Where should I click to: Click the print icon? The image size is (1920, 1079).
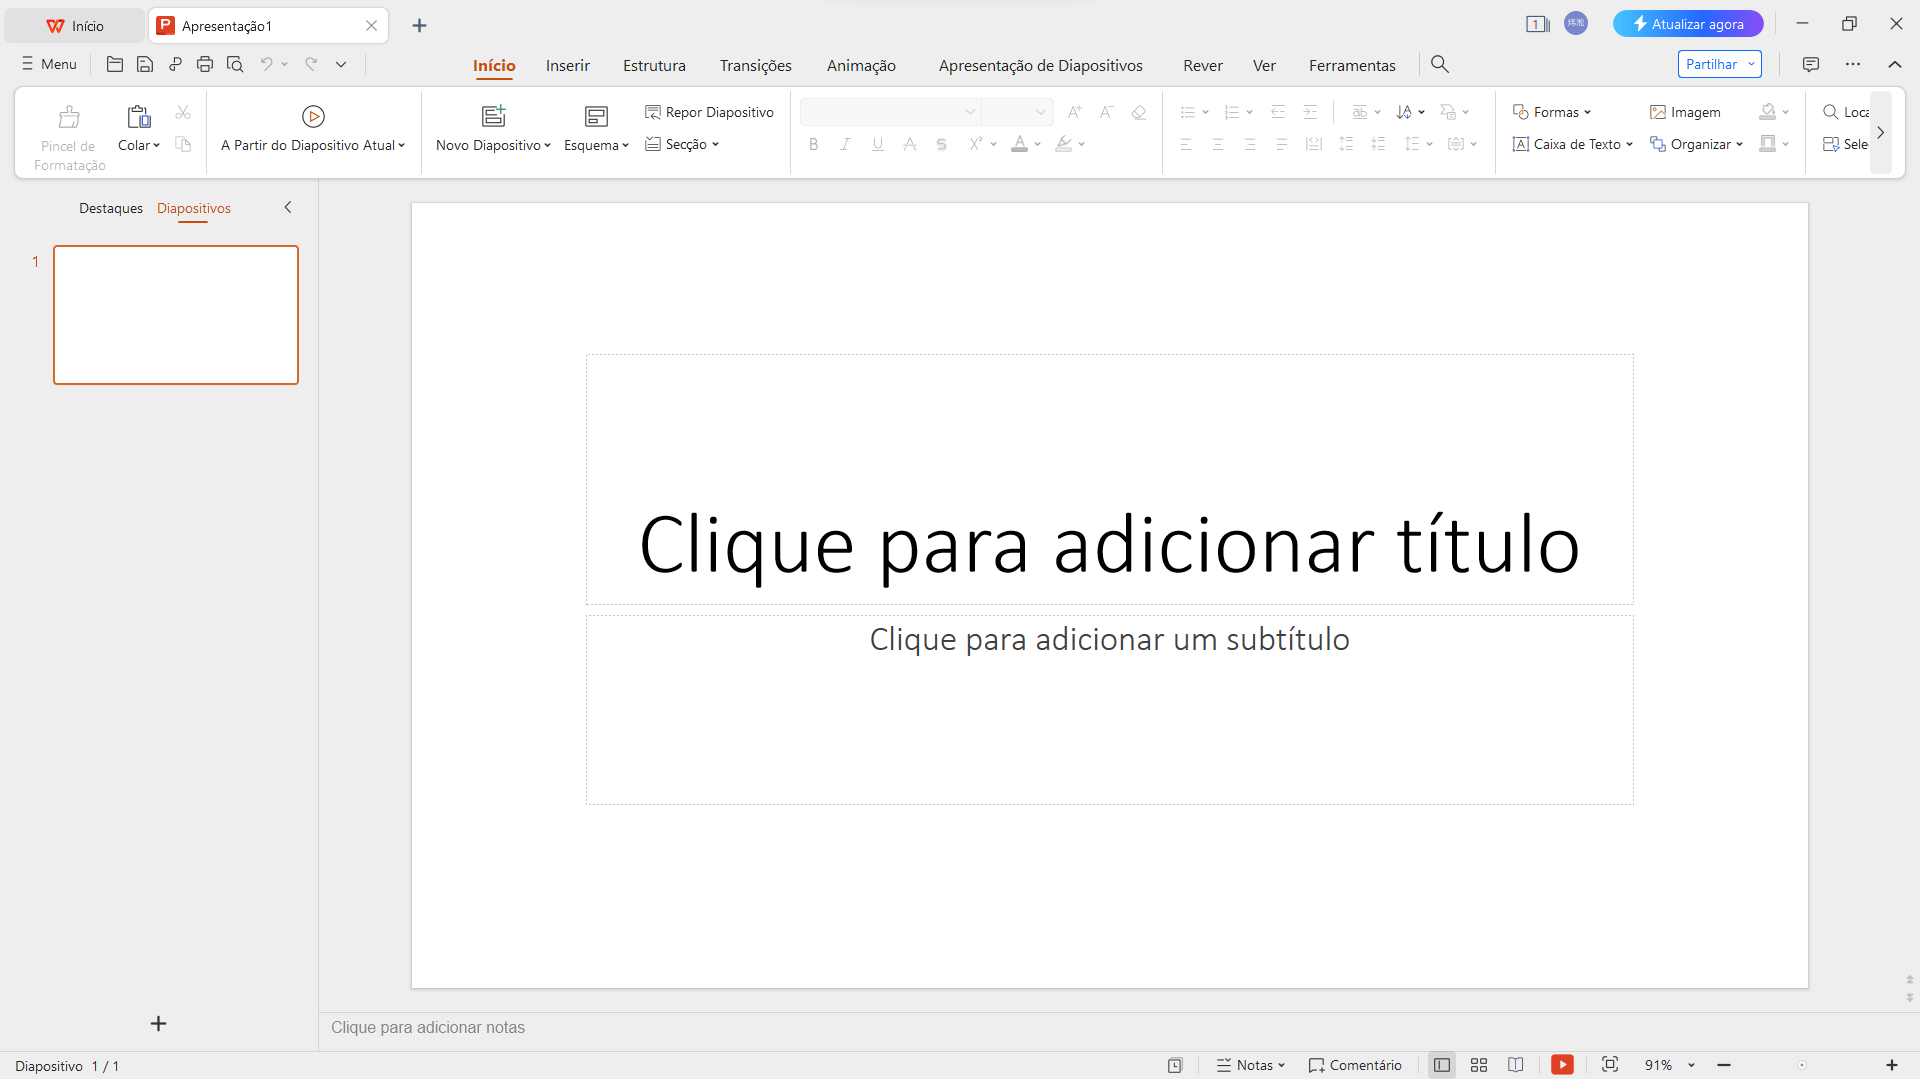tap(205, 63)
